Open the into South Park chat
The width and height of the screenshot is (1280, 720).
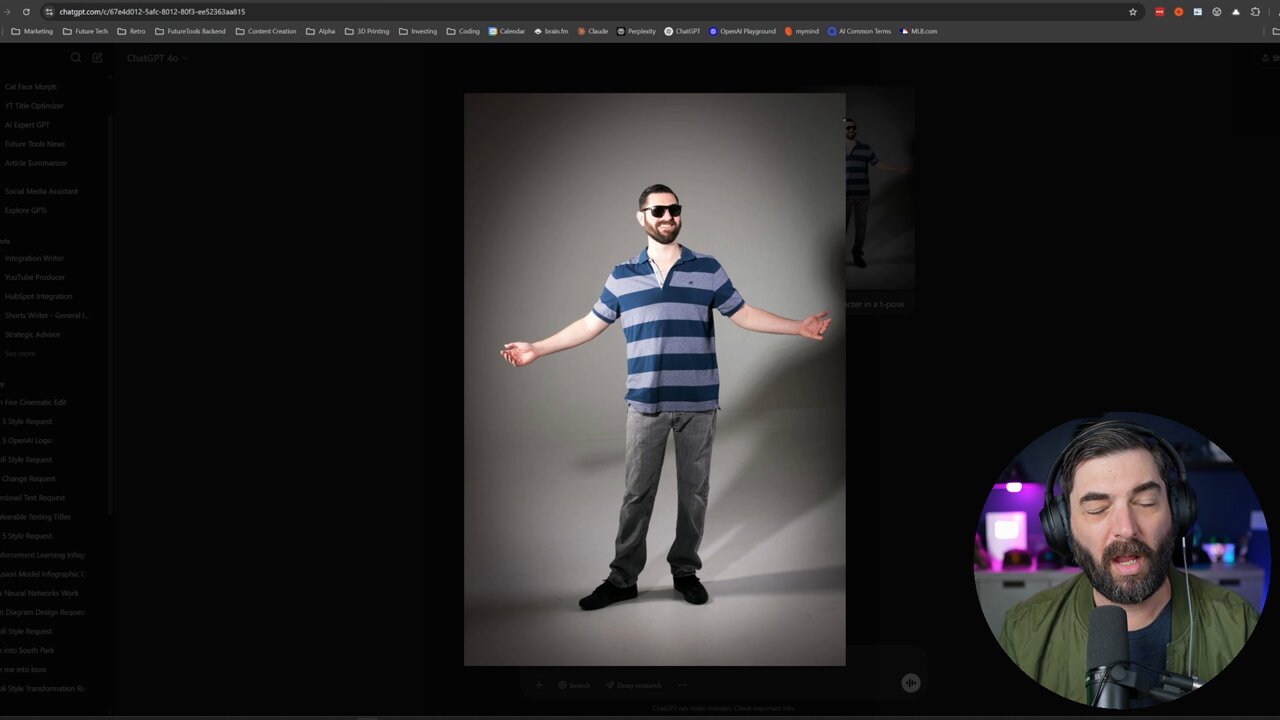pos(27,650)
